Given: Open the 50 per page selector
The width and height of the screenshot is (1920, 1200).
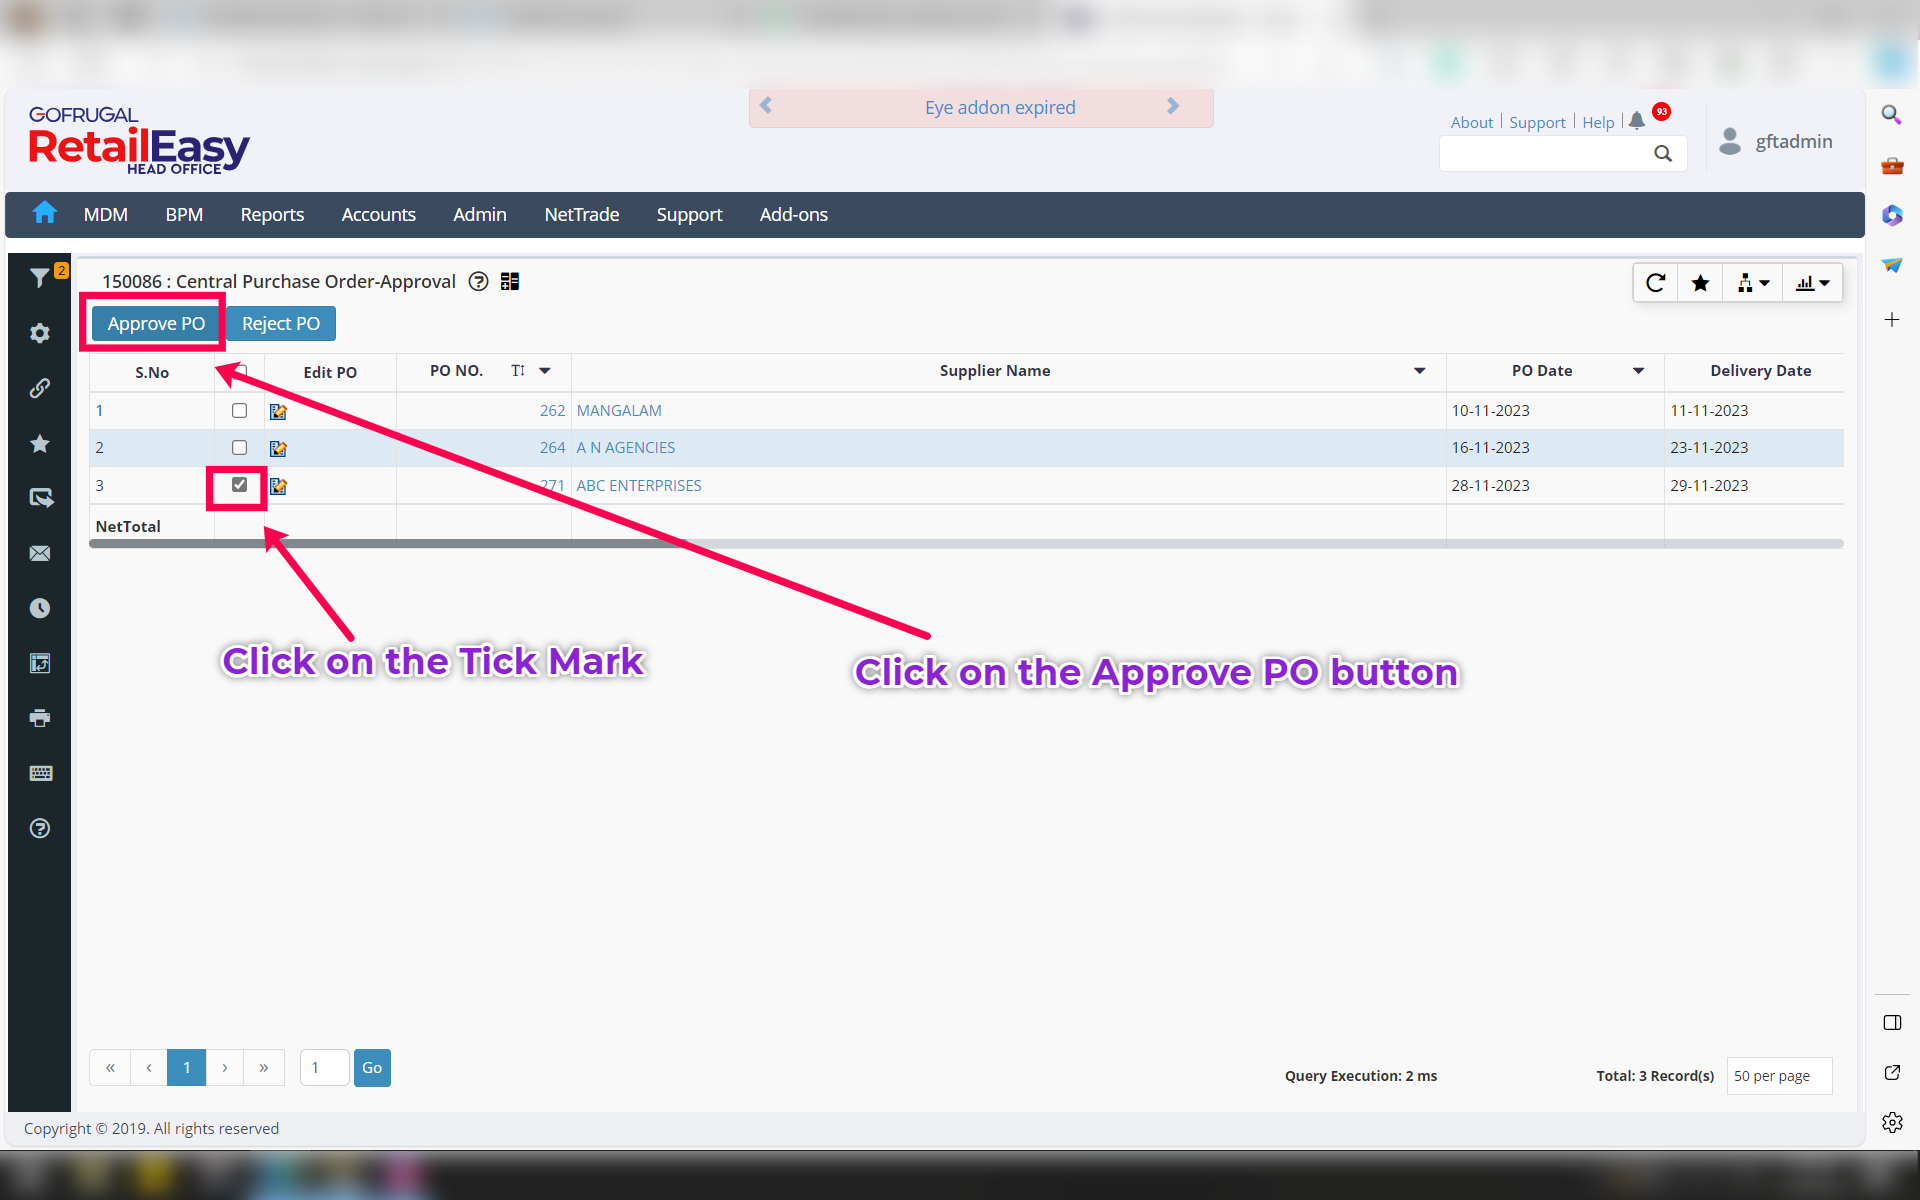Looking at the screenshot, I should click(1778, 1076).
